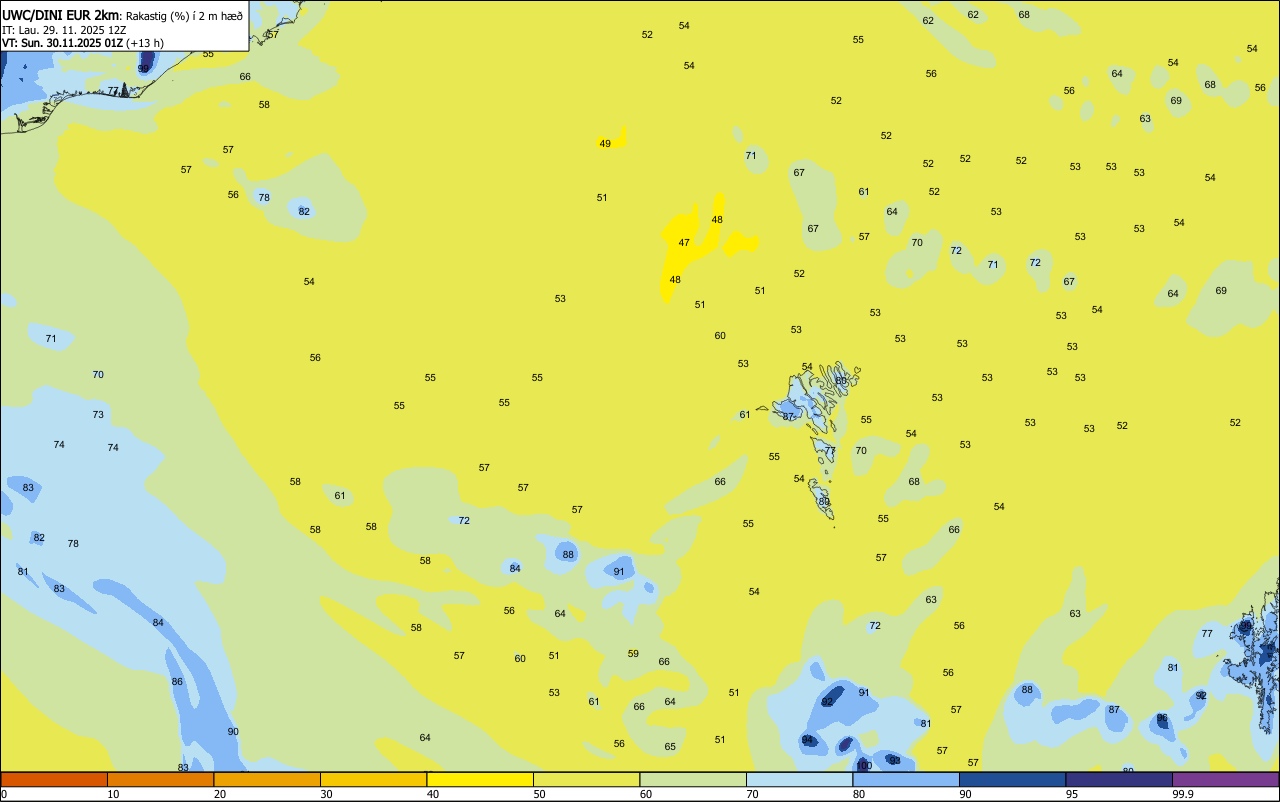Click the 80–90 medium blue legend swatch

(906, 779)
